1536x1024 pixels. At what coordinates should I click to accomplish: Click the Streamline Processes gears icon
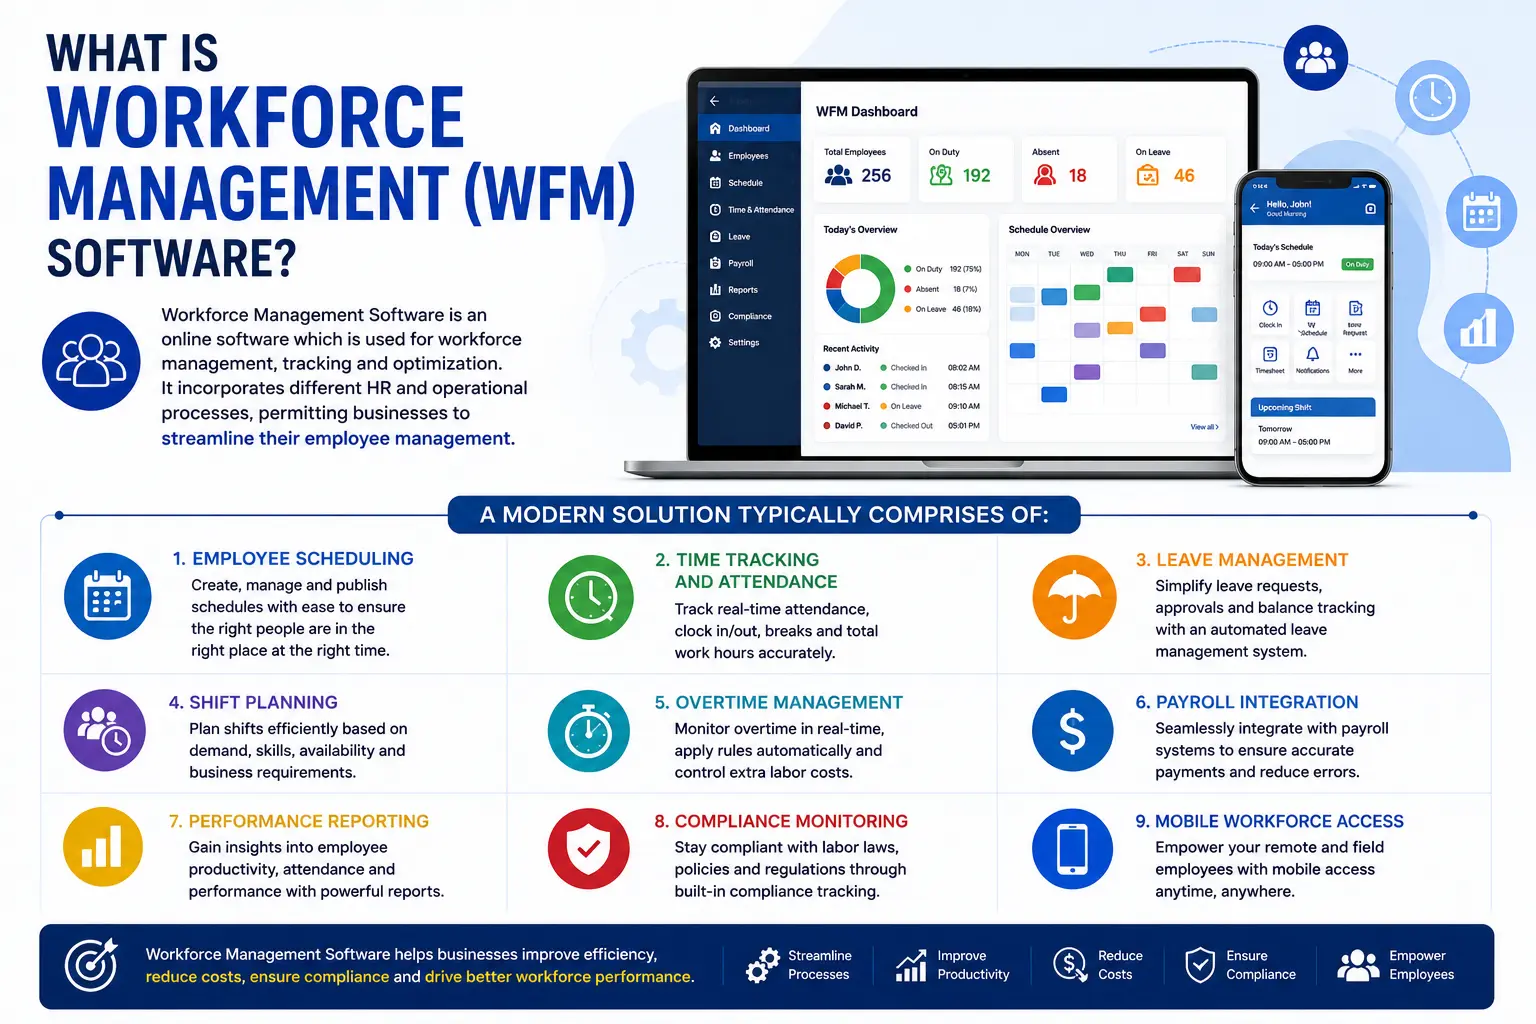763,965
